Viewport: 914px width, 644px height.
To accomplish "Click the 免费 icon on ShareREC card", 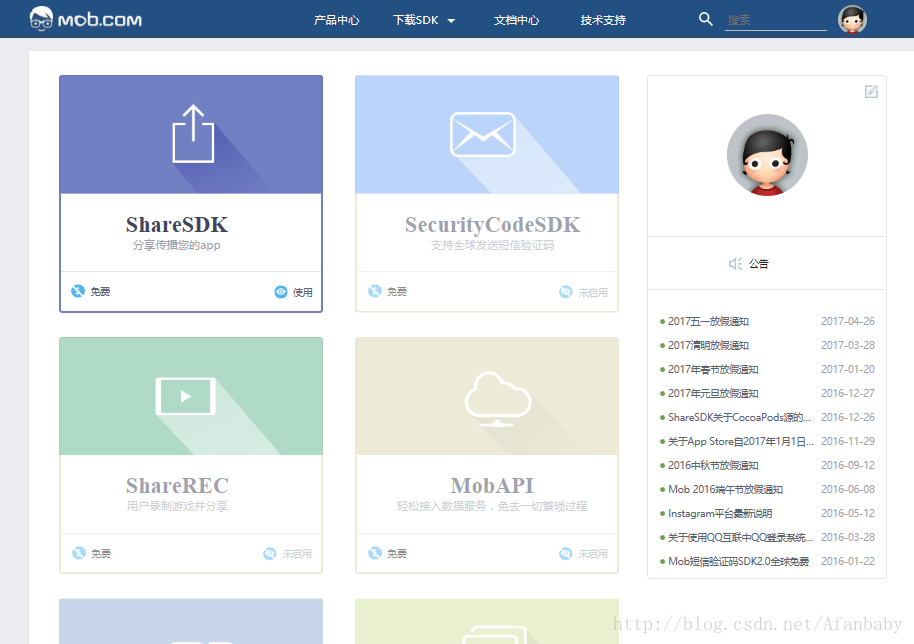I will coord(79,553).
